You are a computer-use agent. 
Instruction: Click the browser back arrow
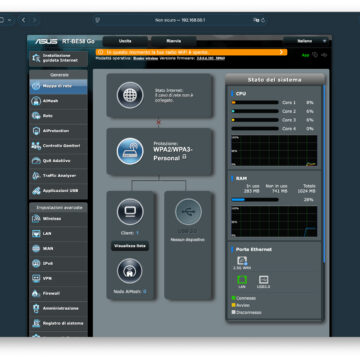coord(24,20)
